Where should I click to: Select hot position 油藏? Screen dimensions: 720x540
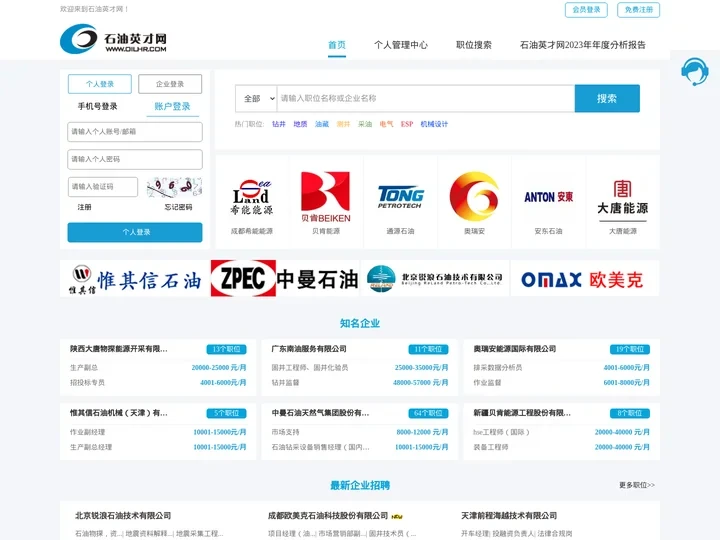[x=321, y=124]
